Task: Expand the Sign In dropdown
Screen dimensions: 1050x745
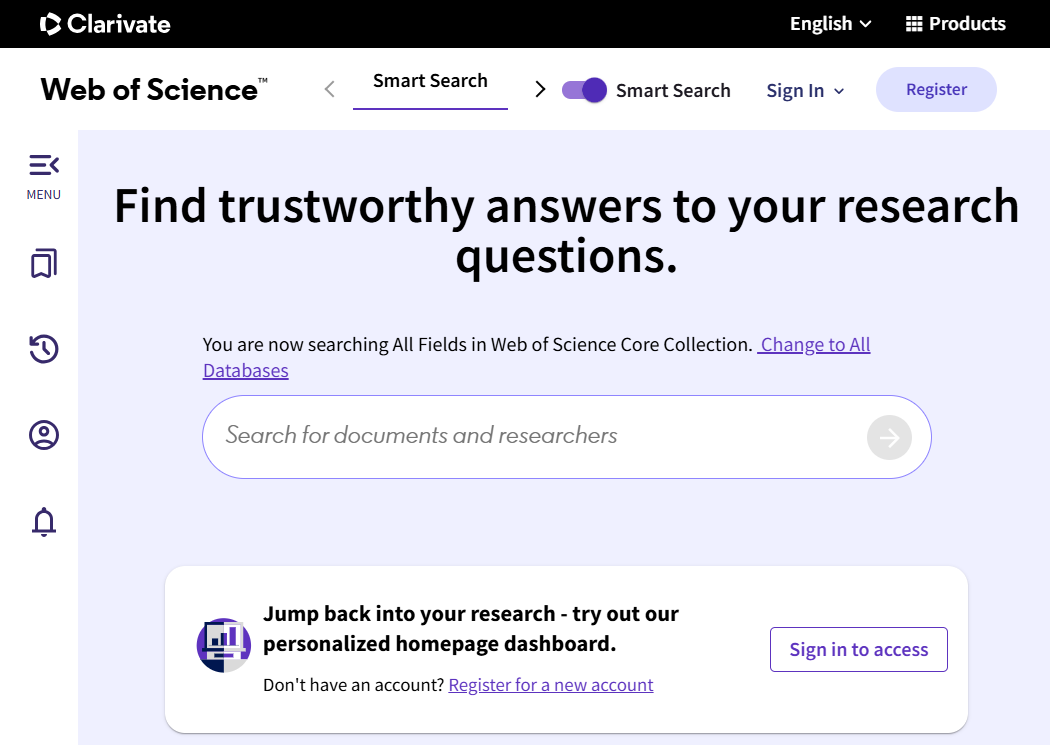Action: (805, 90)
